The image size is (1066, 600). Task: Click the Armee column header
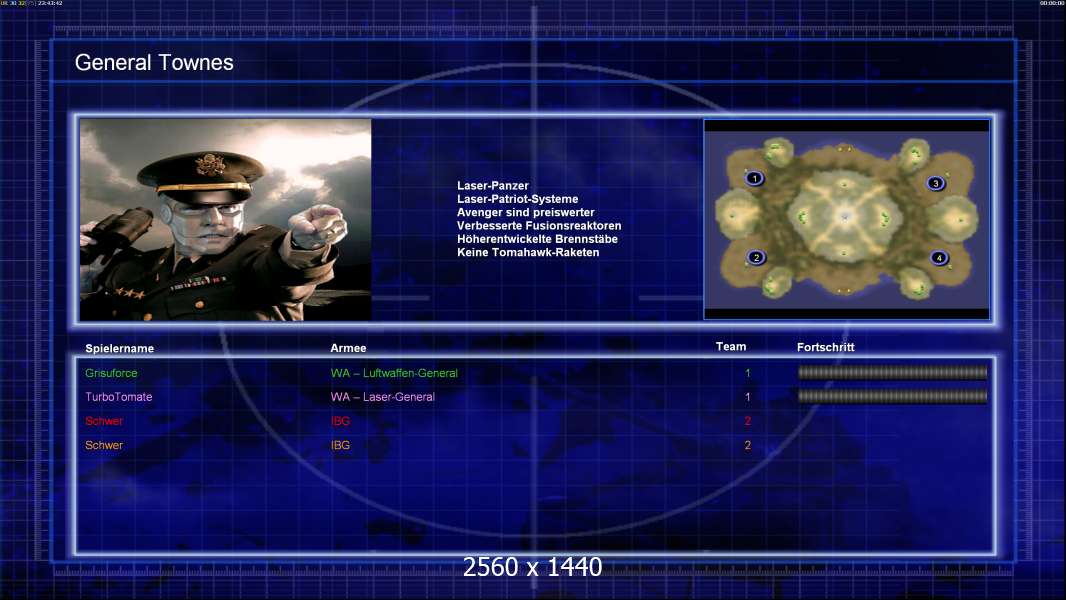348,348
